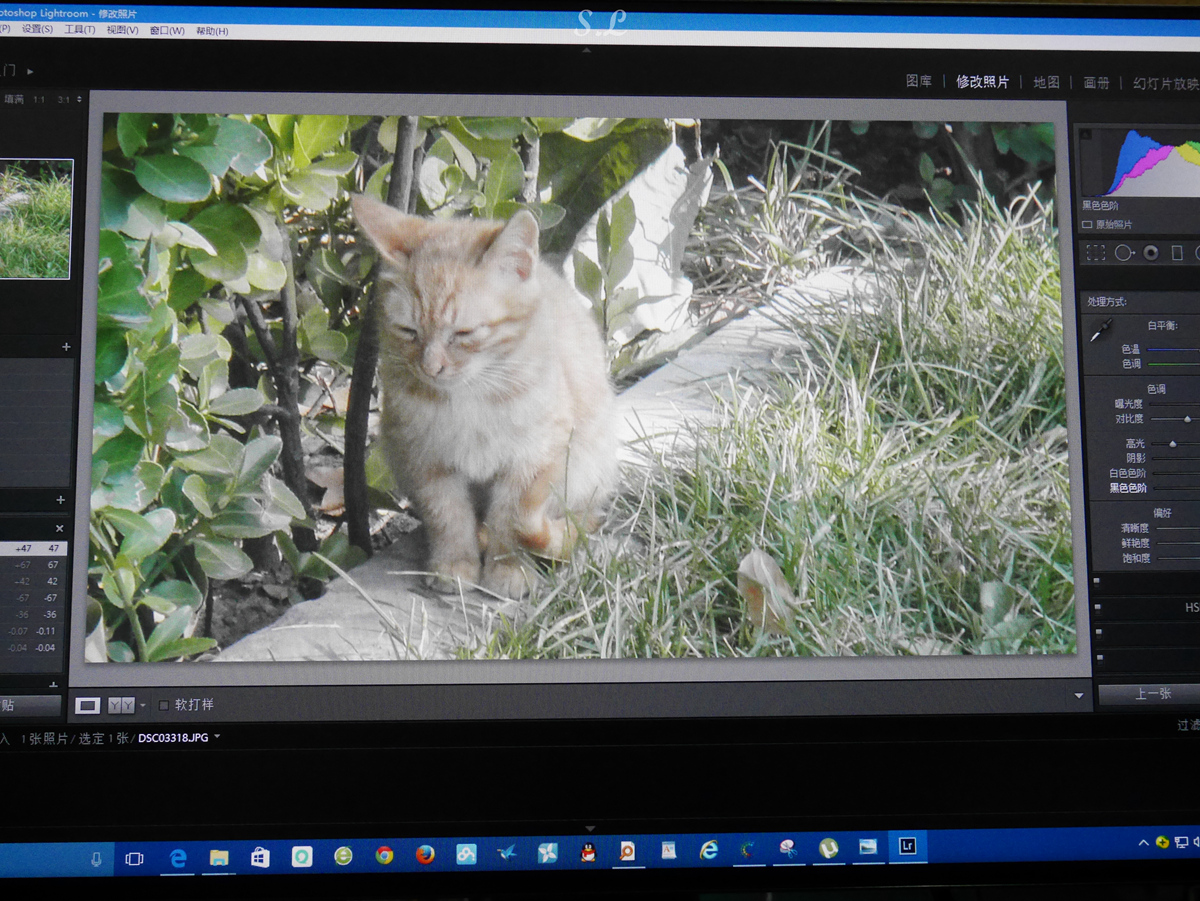Open the 帮助(H) menu
1200x901 pixels.
pyautogui.click(x=212, y=31)
